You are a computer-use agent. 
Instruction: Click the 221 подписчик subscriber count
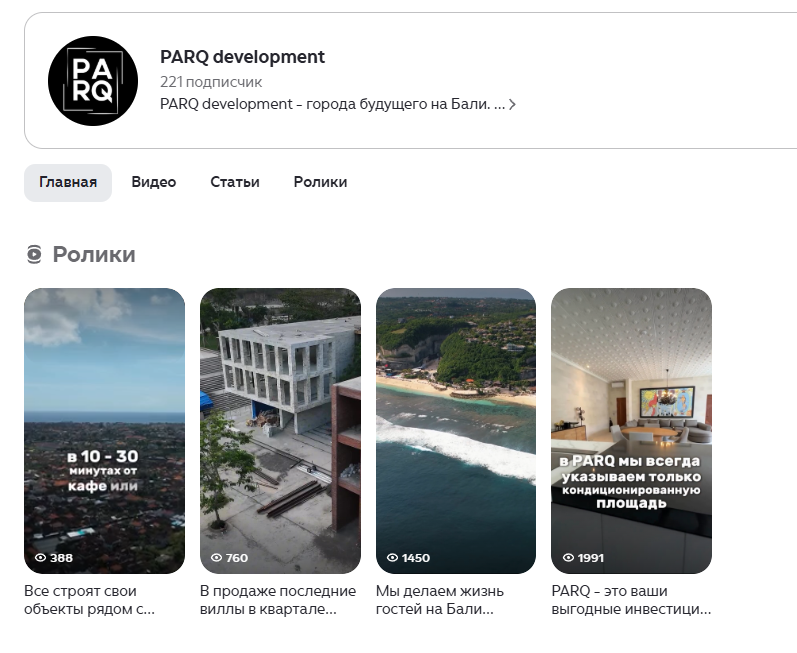coord(211,82)
